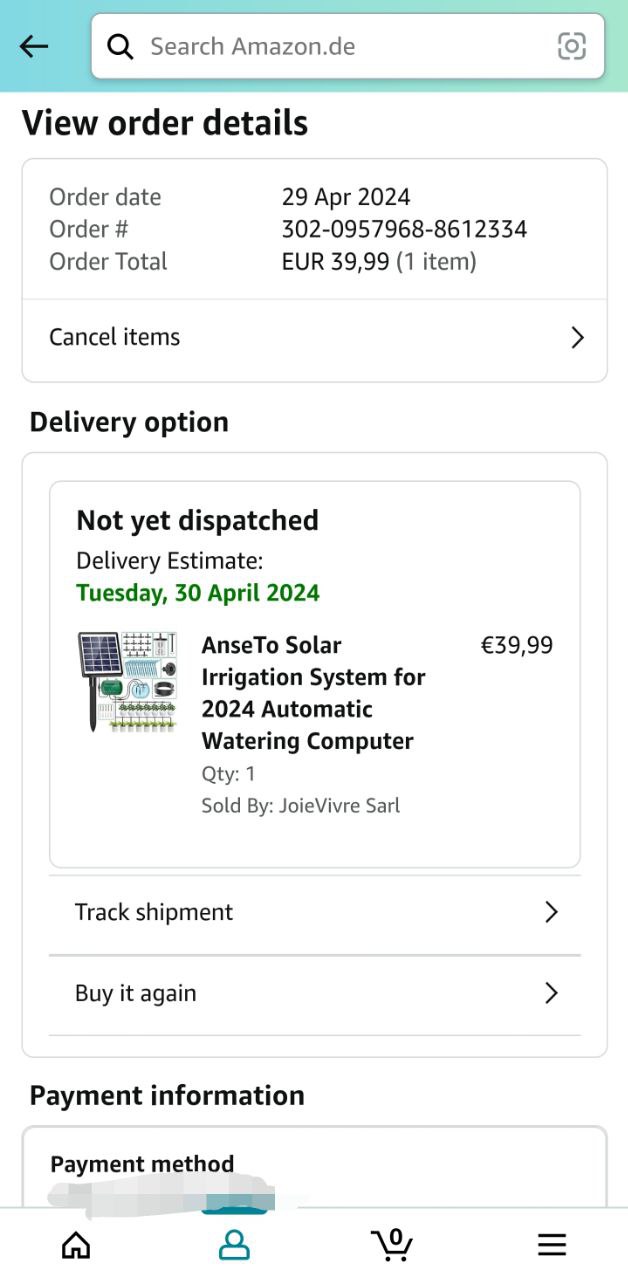Click the Tuesday, 30 April 2024 estimate
Screen dimensions: 628x1280
[x=198, y=593]
